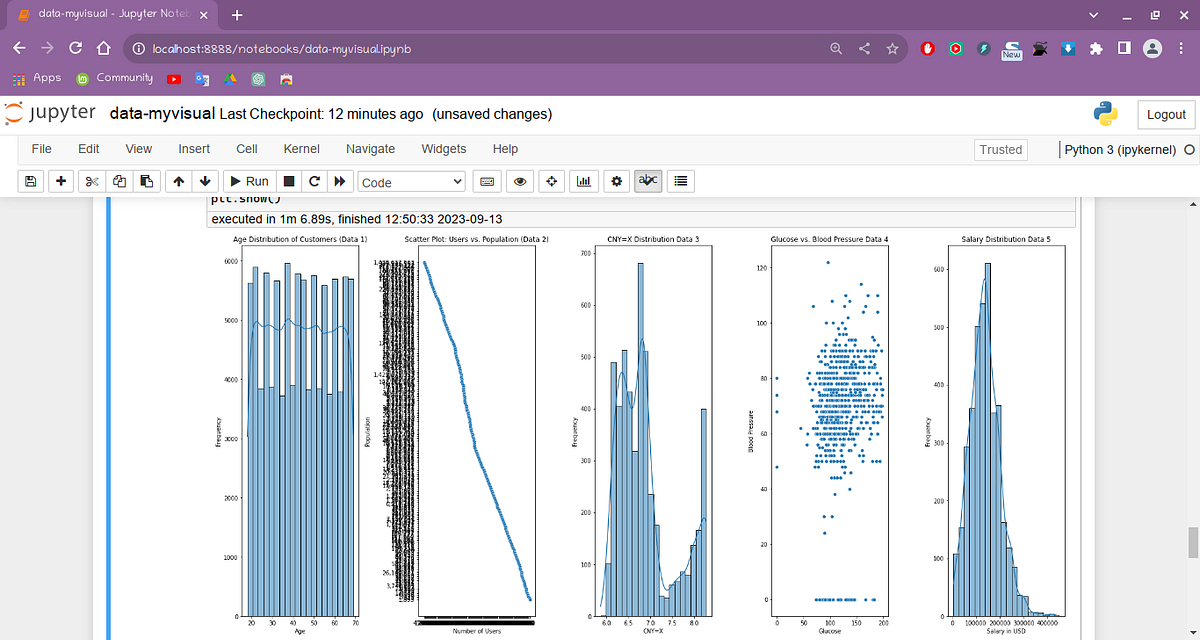This screenshot has width=1200, height=640.
Task: Toggle the spellchecker abc button
Action: (x=648, y=181)
